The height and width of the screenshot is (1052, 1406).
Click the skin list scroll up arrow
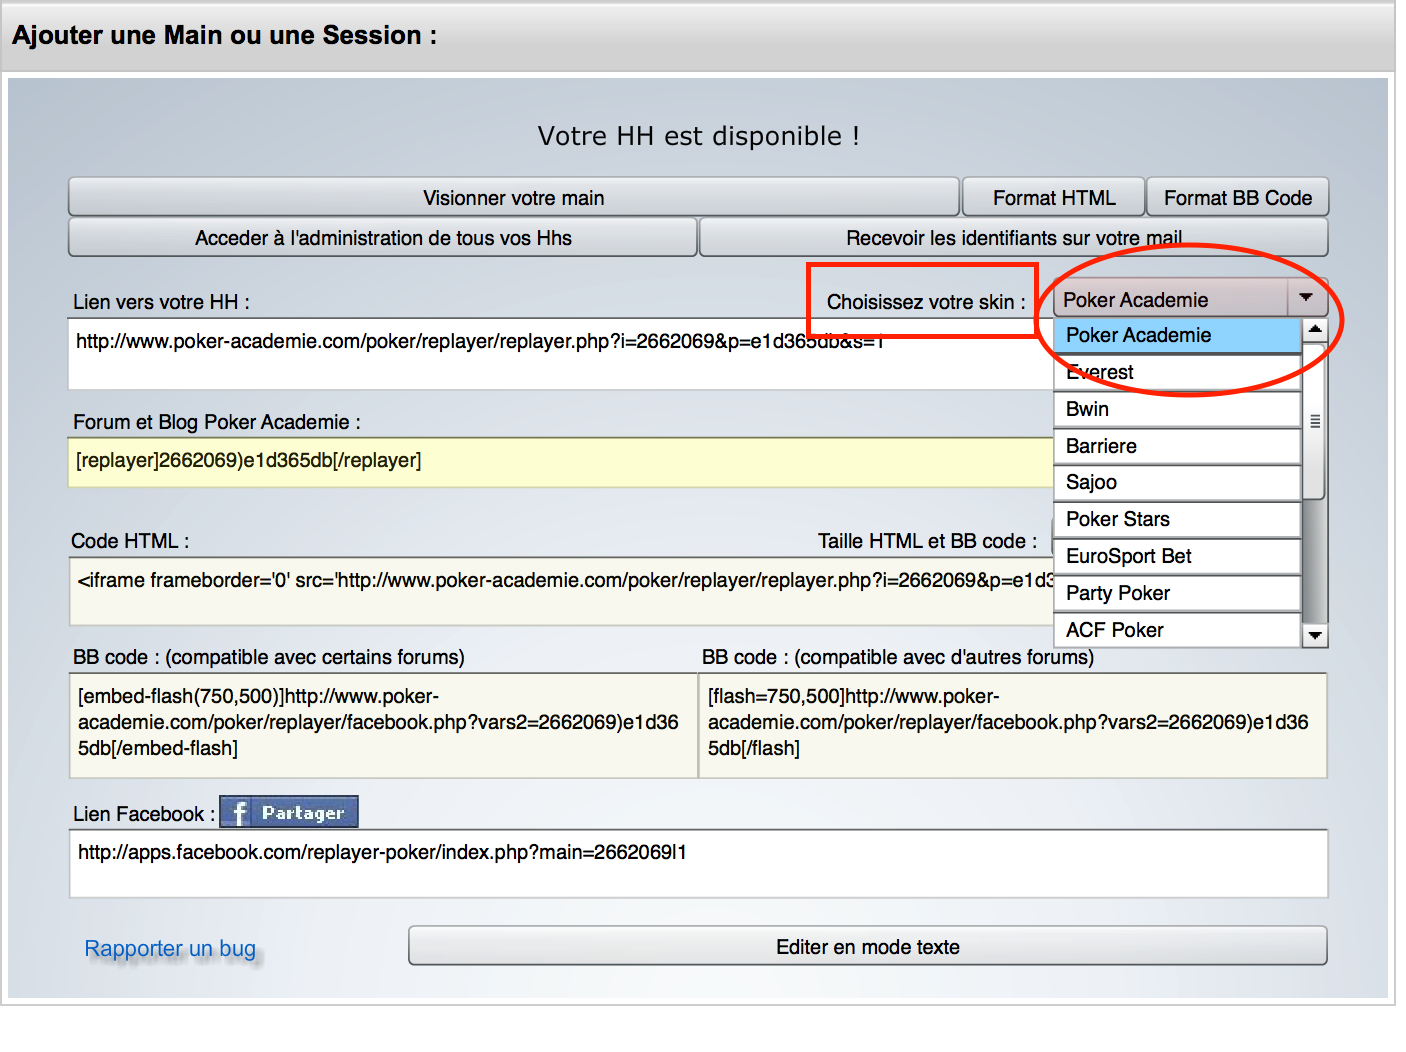pyautogui.click(x=1315, y=329)
